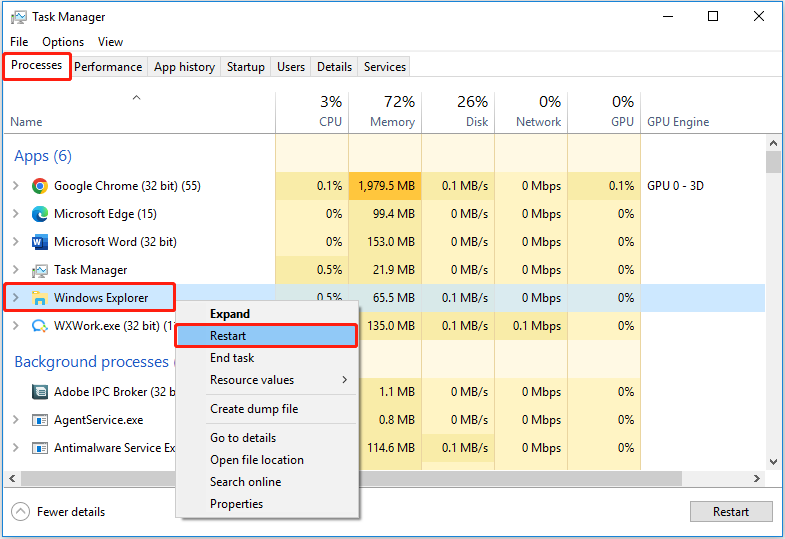
Task: Open the File menu
Action: (19, 42)
